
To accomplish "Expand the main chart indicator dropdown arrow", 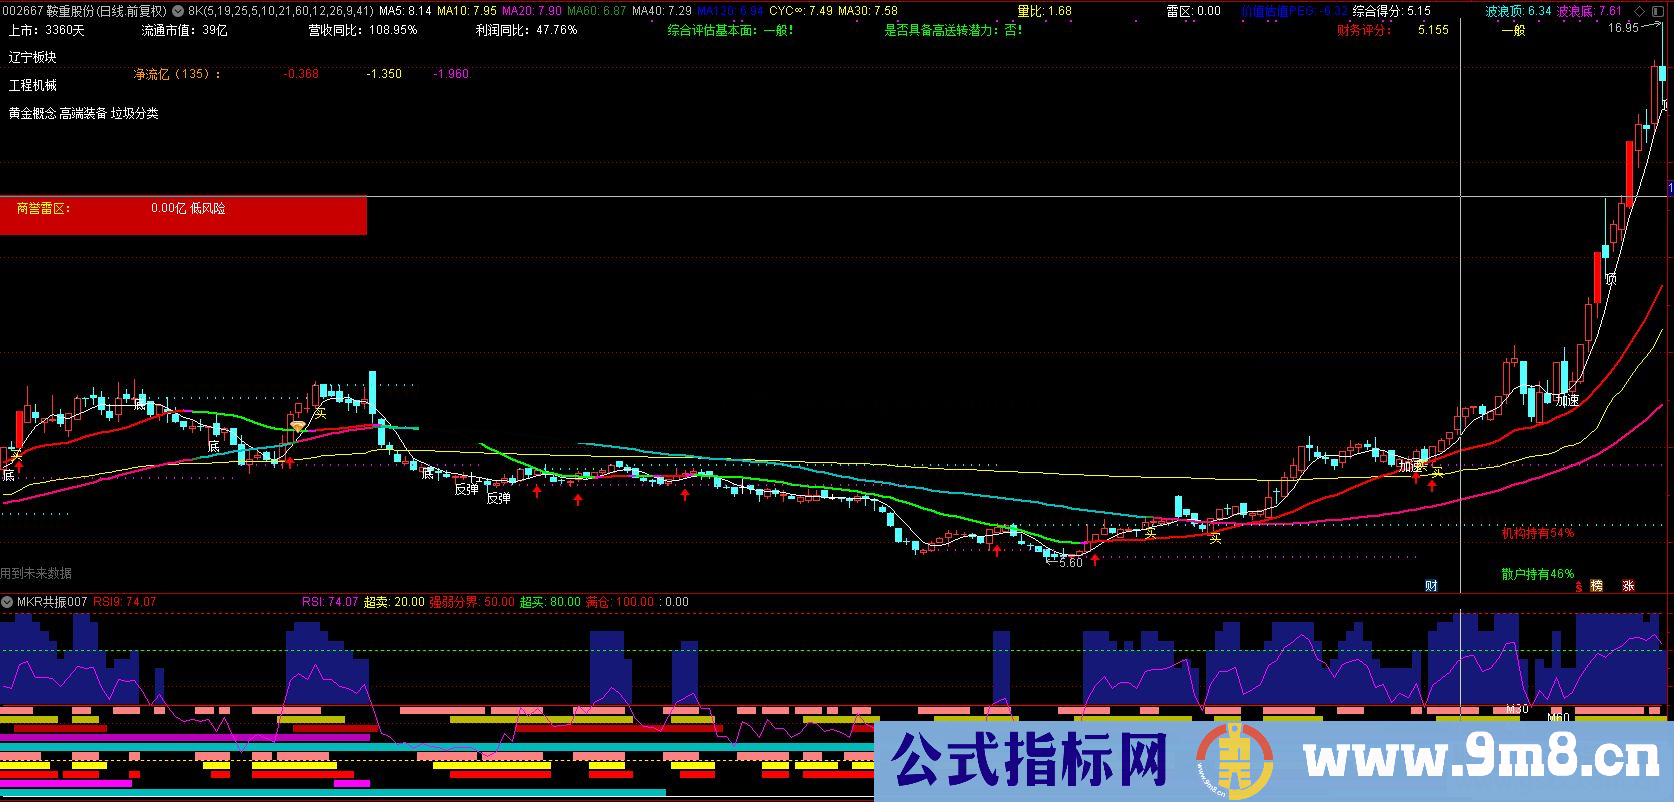I will click(178, 11).
